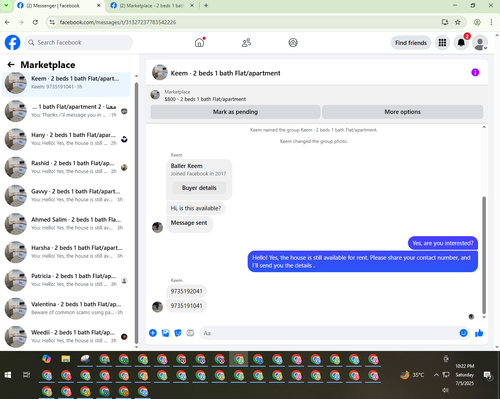Click Mark as pending button

[235, 112]
